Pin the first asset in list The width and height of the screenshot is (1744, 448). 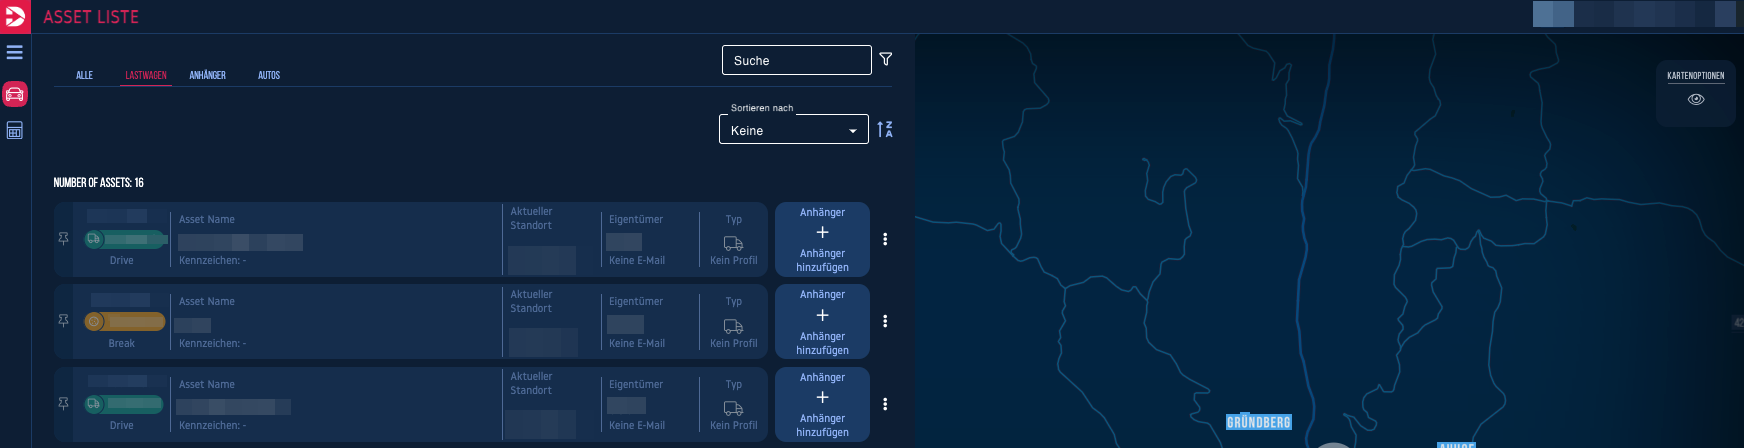click(x=64, y=238)
